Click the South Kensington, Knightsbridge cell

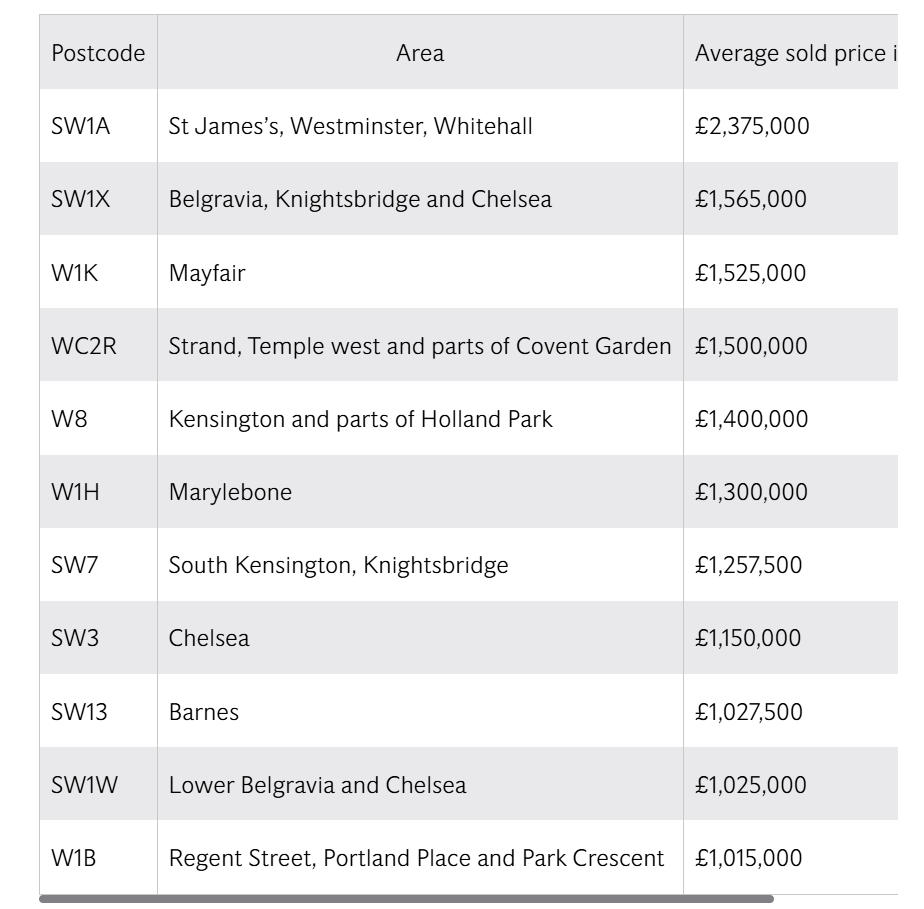pyautogui.click(x=338, y=565)
